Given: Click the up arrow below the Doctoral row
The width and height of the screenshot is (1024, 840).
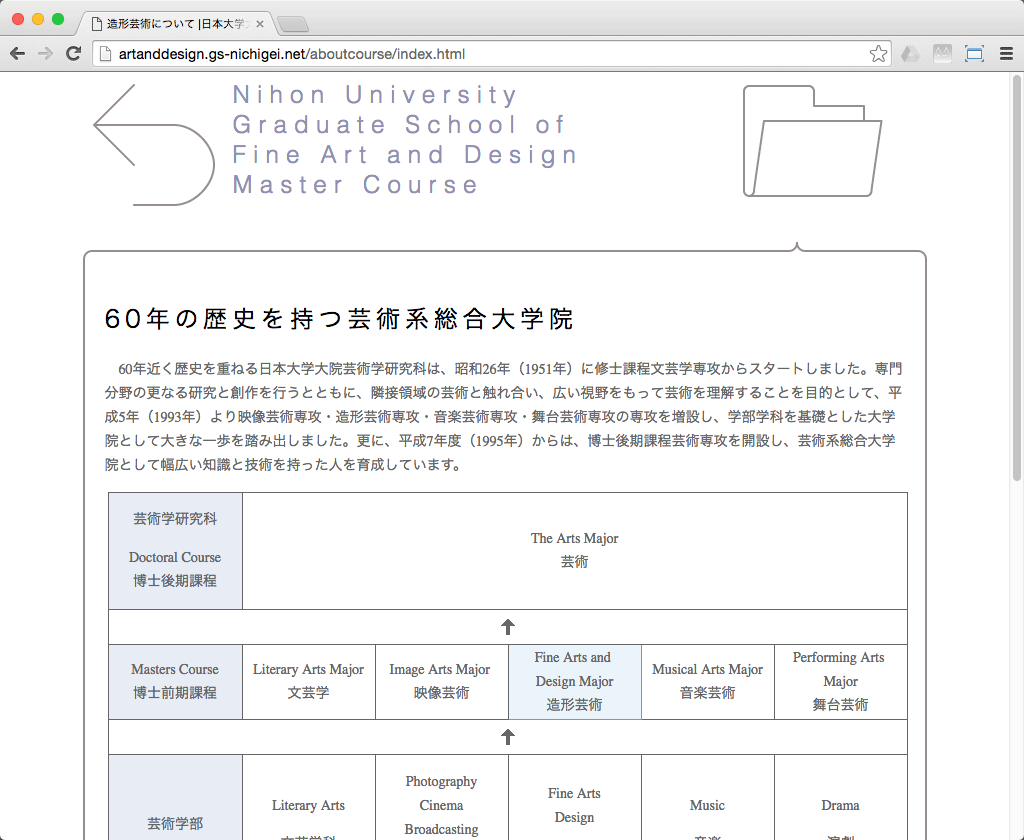Looking at the screenshot, I should pyautogui.click(x=507, y=627).
